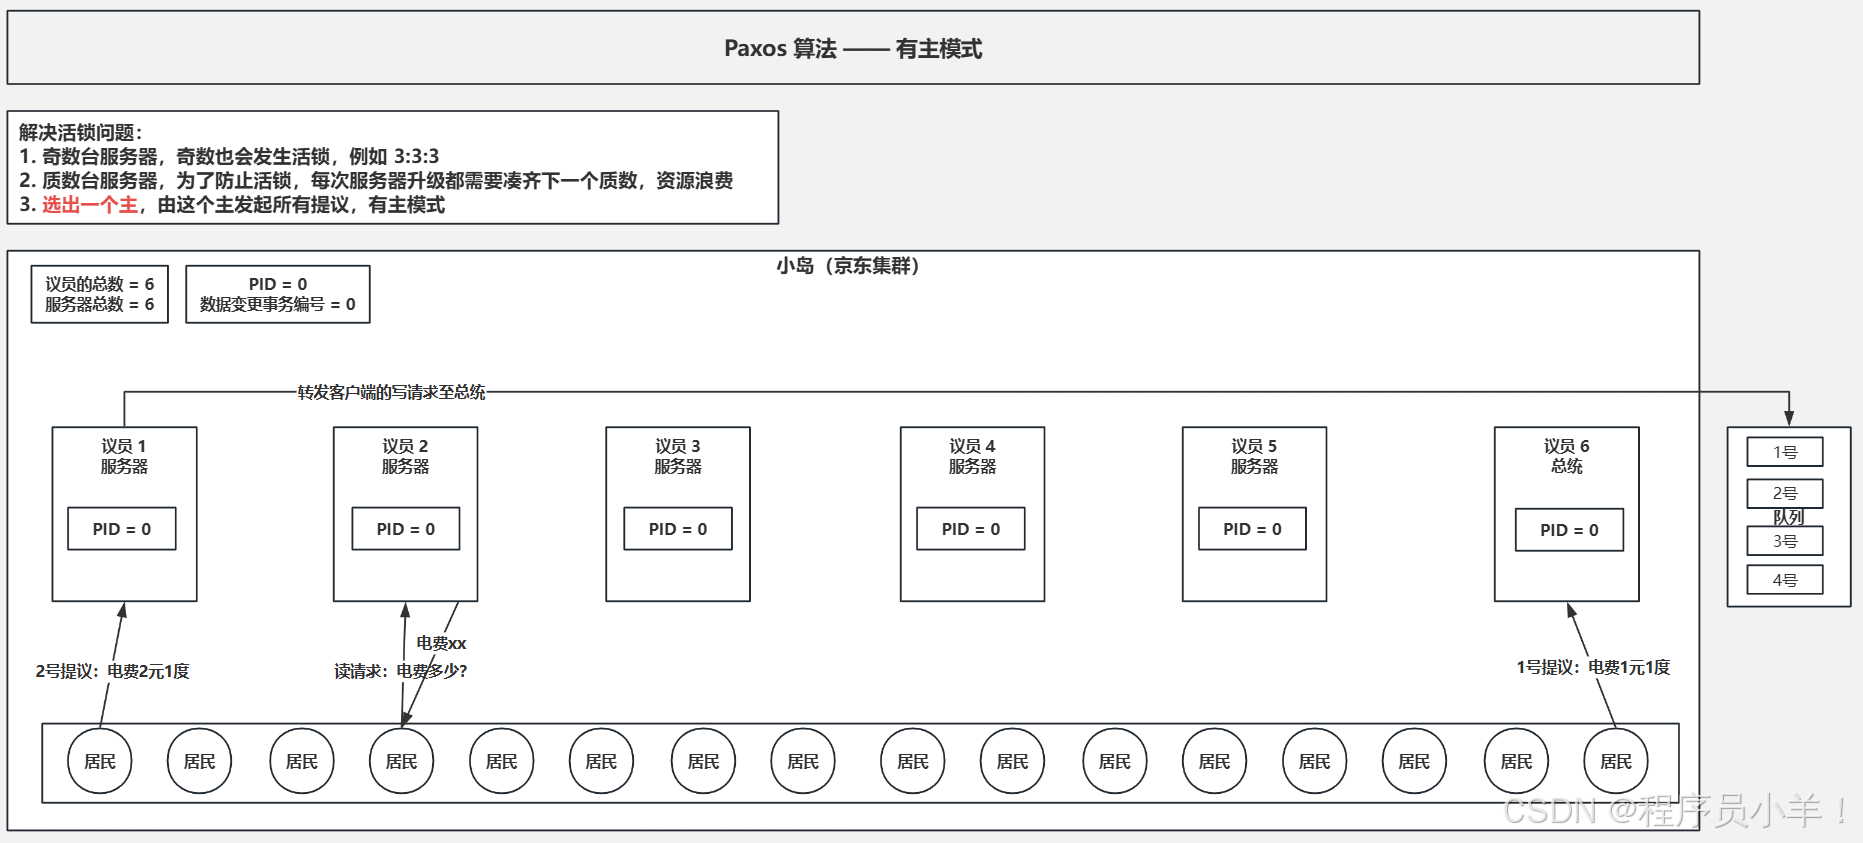Select the 居民 circle sending the read request

click(x=401, y=761)
